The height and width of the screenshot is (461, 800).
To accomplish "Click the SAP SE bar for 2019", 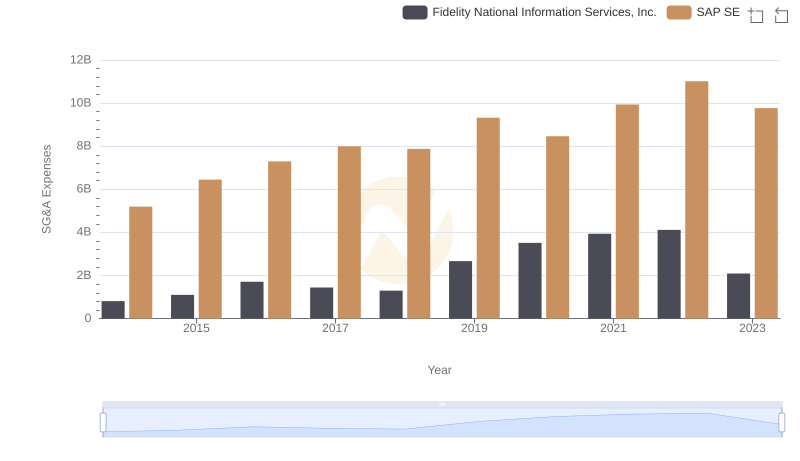I will pyautogui.click(x=488, y=218).
